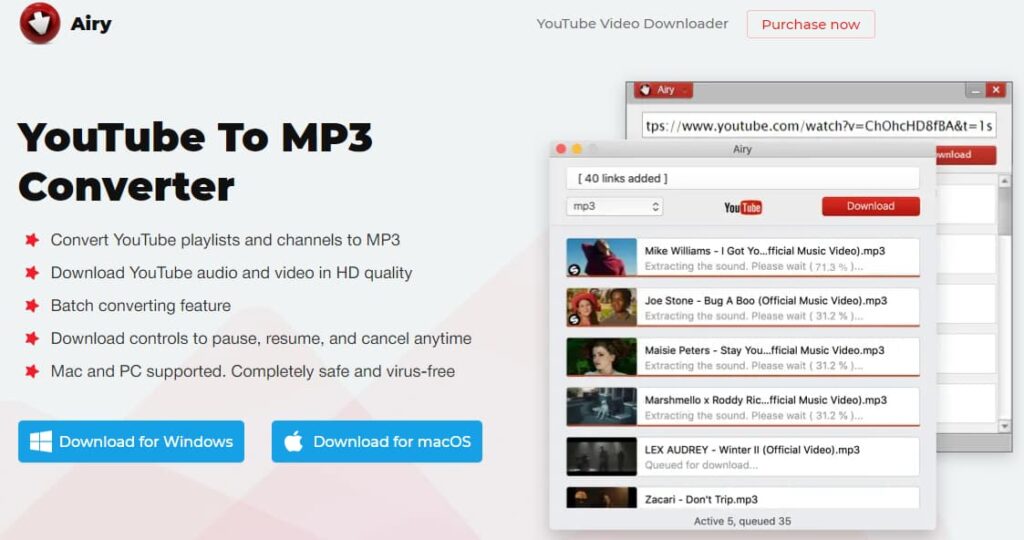Image resolution: width=1024 pixels, height=540 pixels.
Task: Open the mp3 format dropdown
Action: 614,207
